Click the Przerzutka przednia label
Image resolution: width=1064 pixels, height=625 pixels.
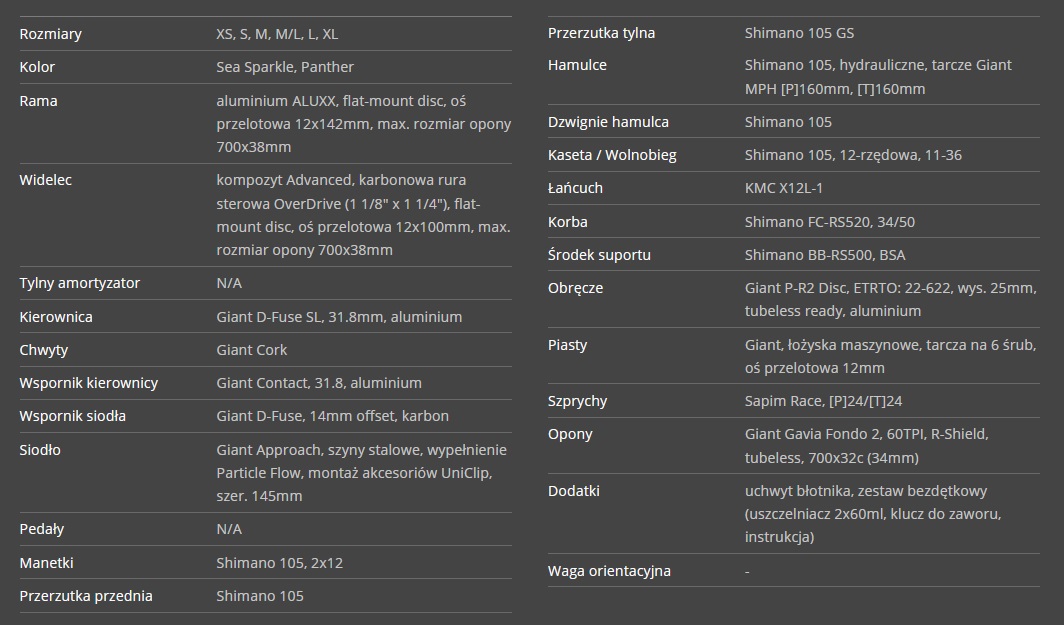[x=86, y=596]
